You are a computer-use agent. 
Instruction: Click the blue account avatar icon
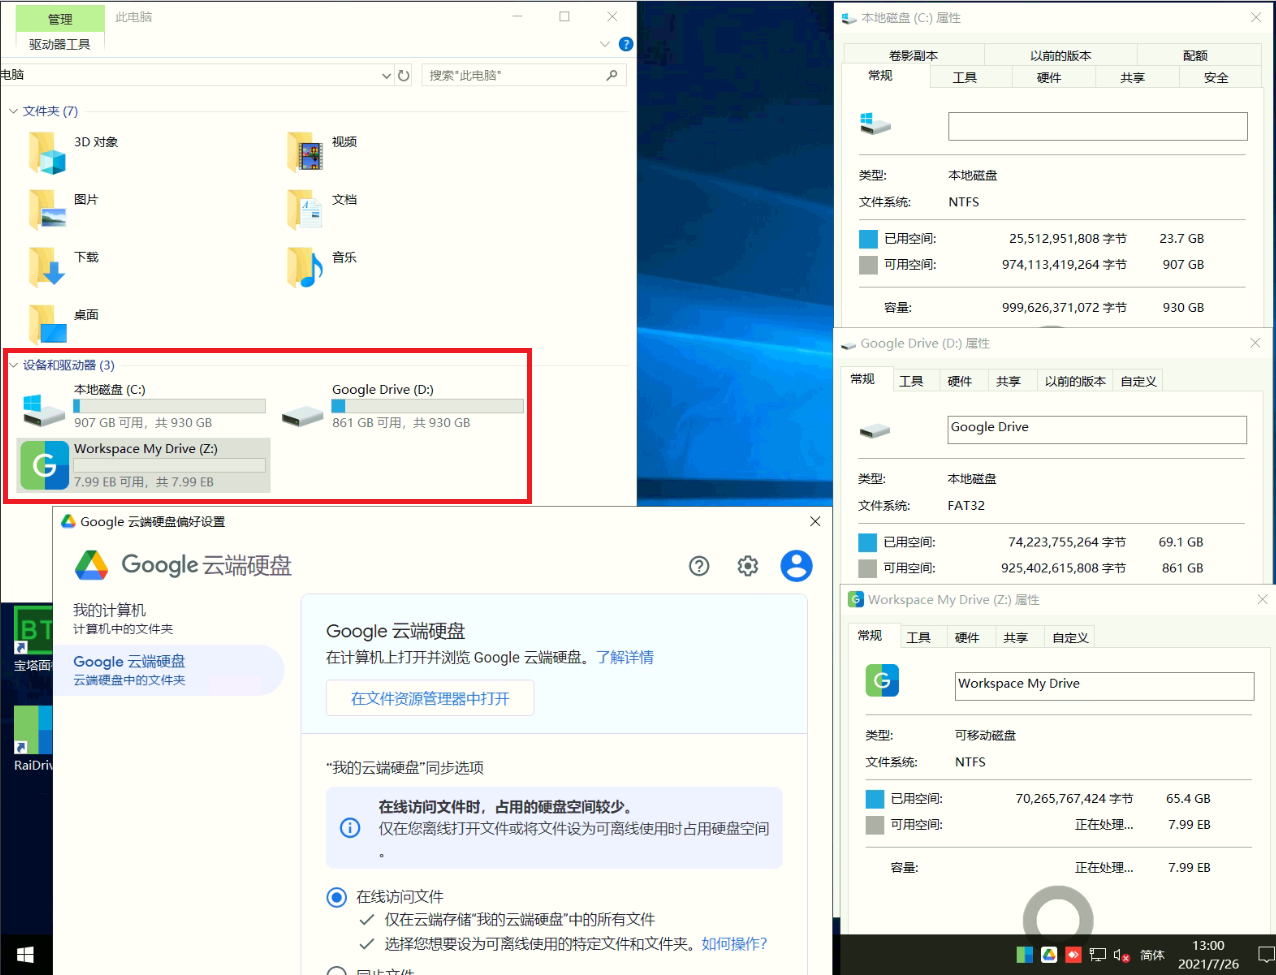797,566
